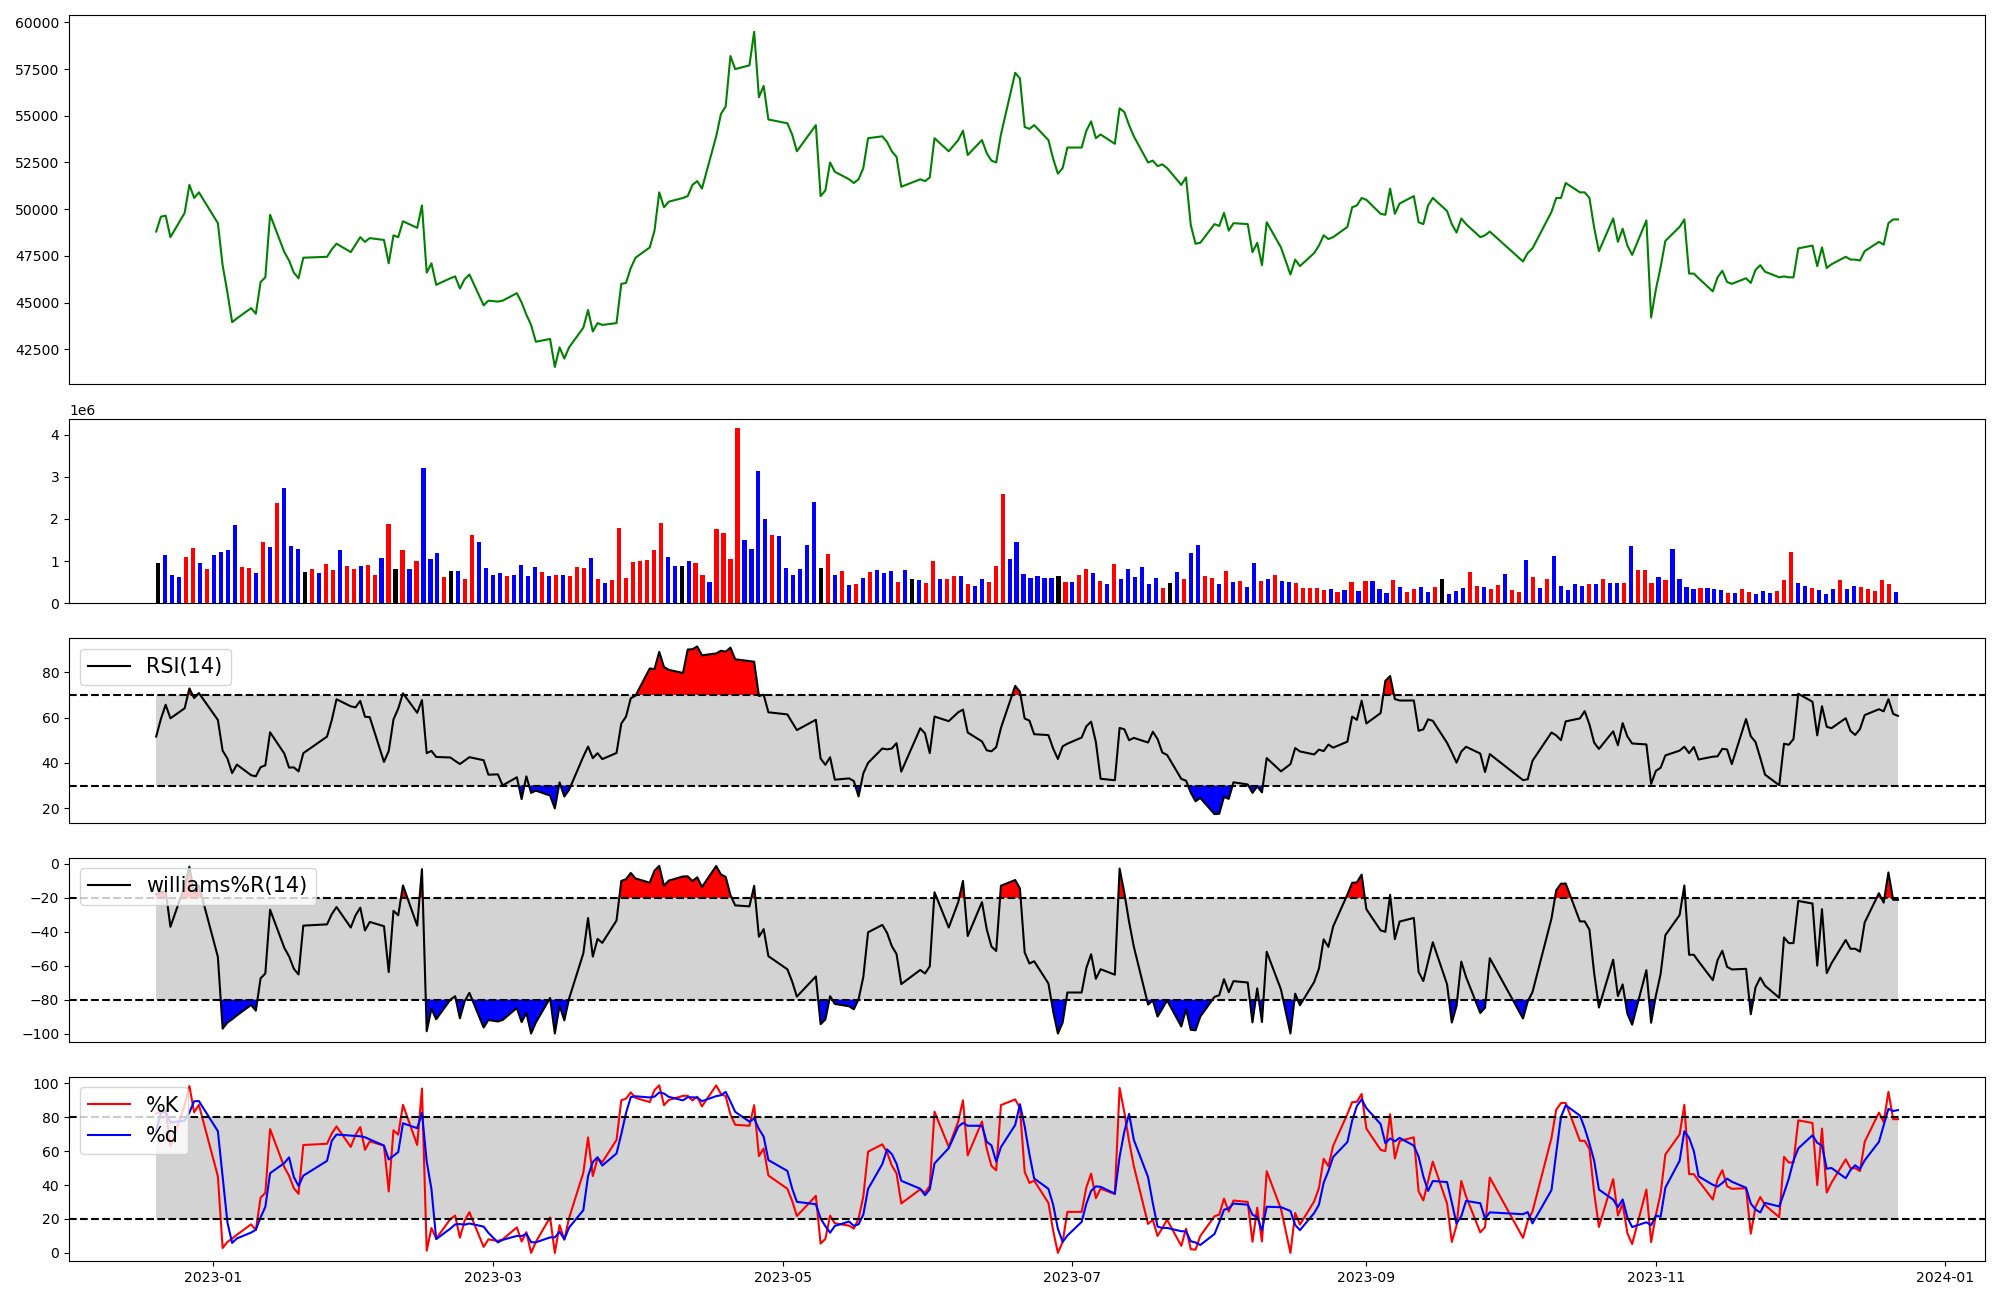Click the 42500 price axis label
Image resolution: width=2000 pixels, height=1300 pixels.
36,350
